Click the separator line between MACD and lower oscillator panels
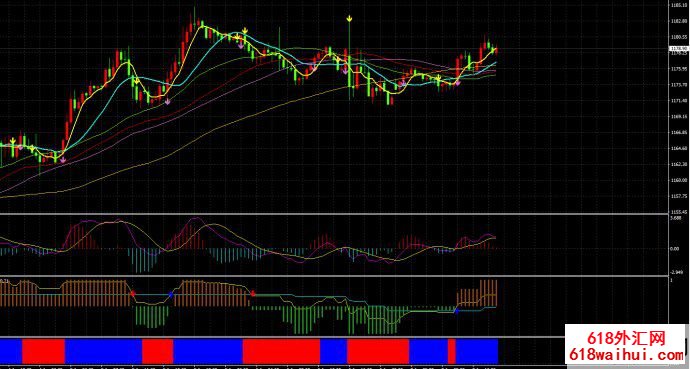 (334, 276)
